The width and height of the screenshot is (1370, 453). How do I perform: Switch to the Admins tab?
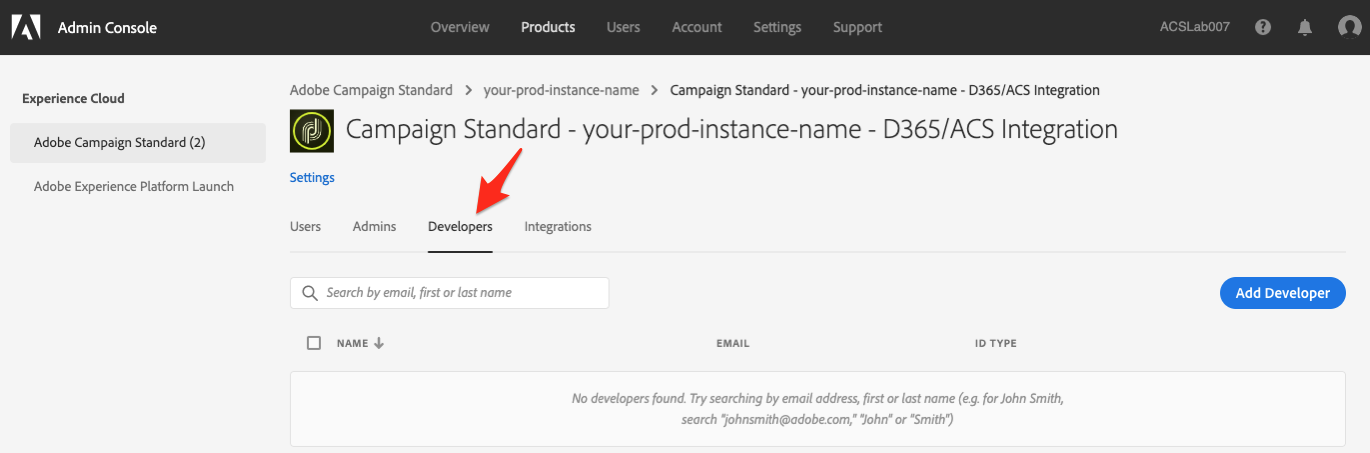click(374, 227)
